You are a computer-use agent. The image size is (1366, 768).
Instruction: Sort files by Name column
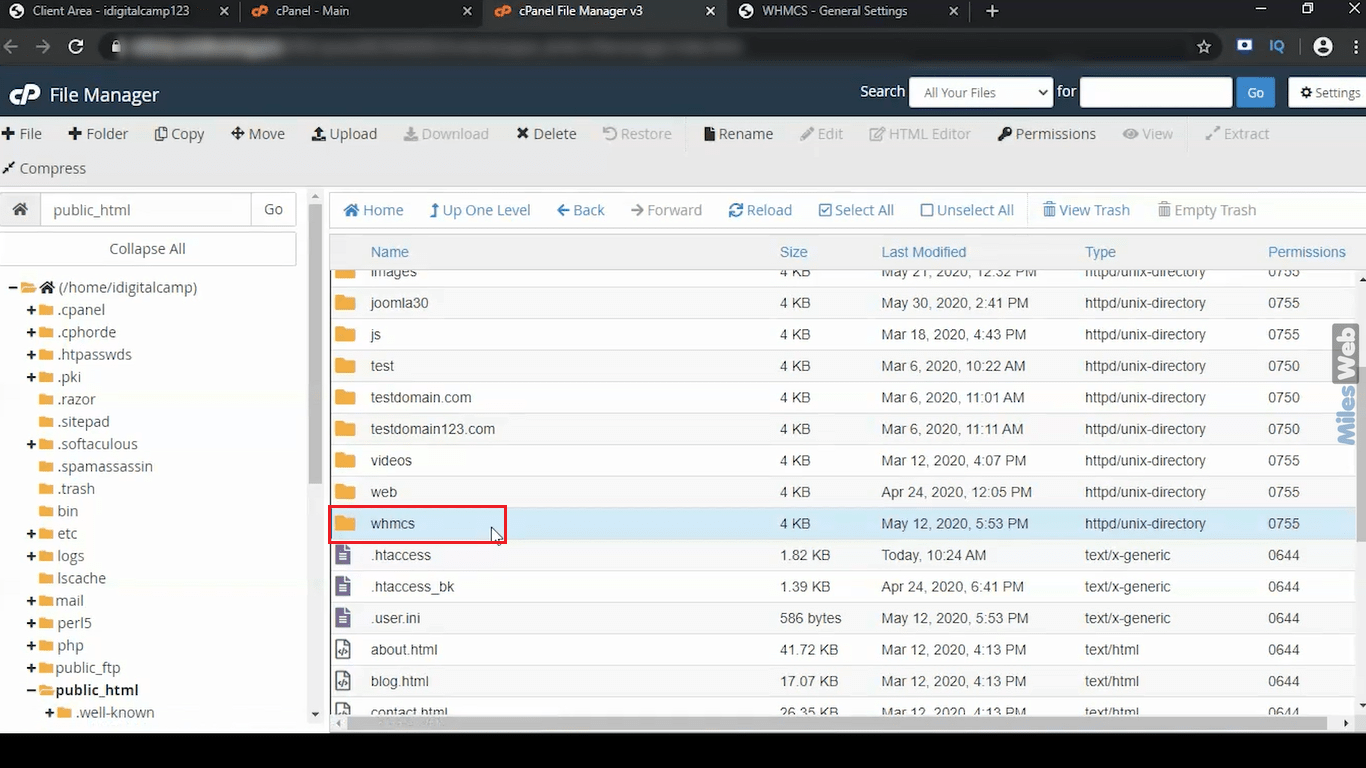[390, 252]
